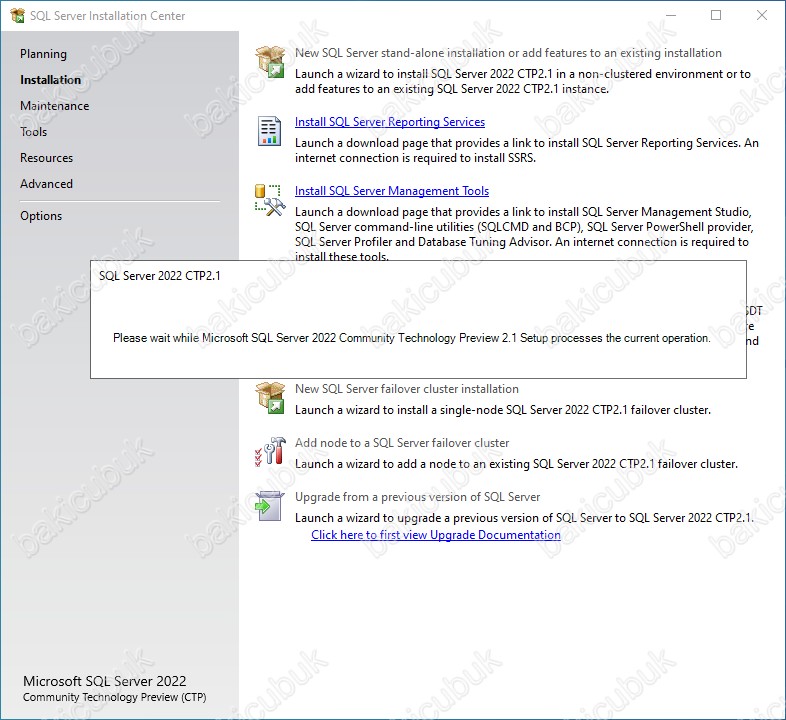Minimize the Installation Center window
Image resolution: width=786 pixels, height=720 pixels.
pyautogui.click(x=671, y=16)
